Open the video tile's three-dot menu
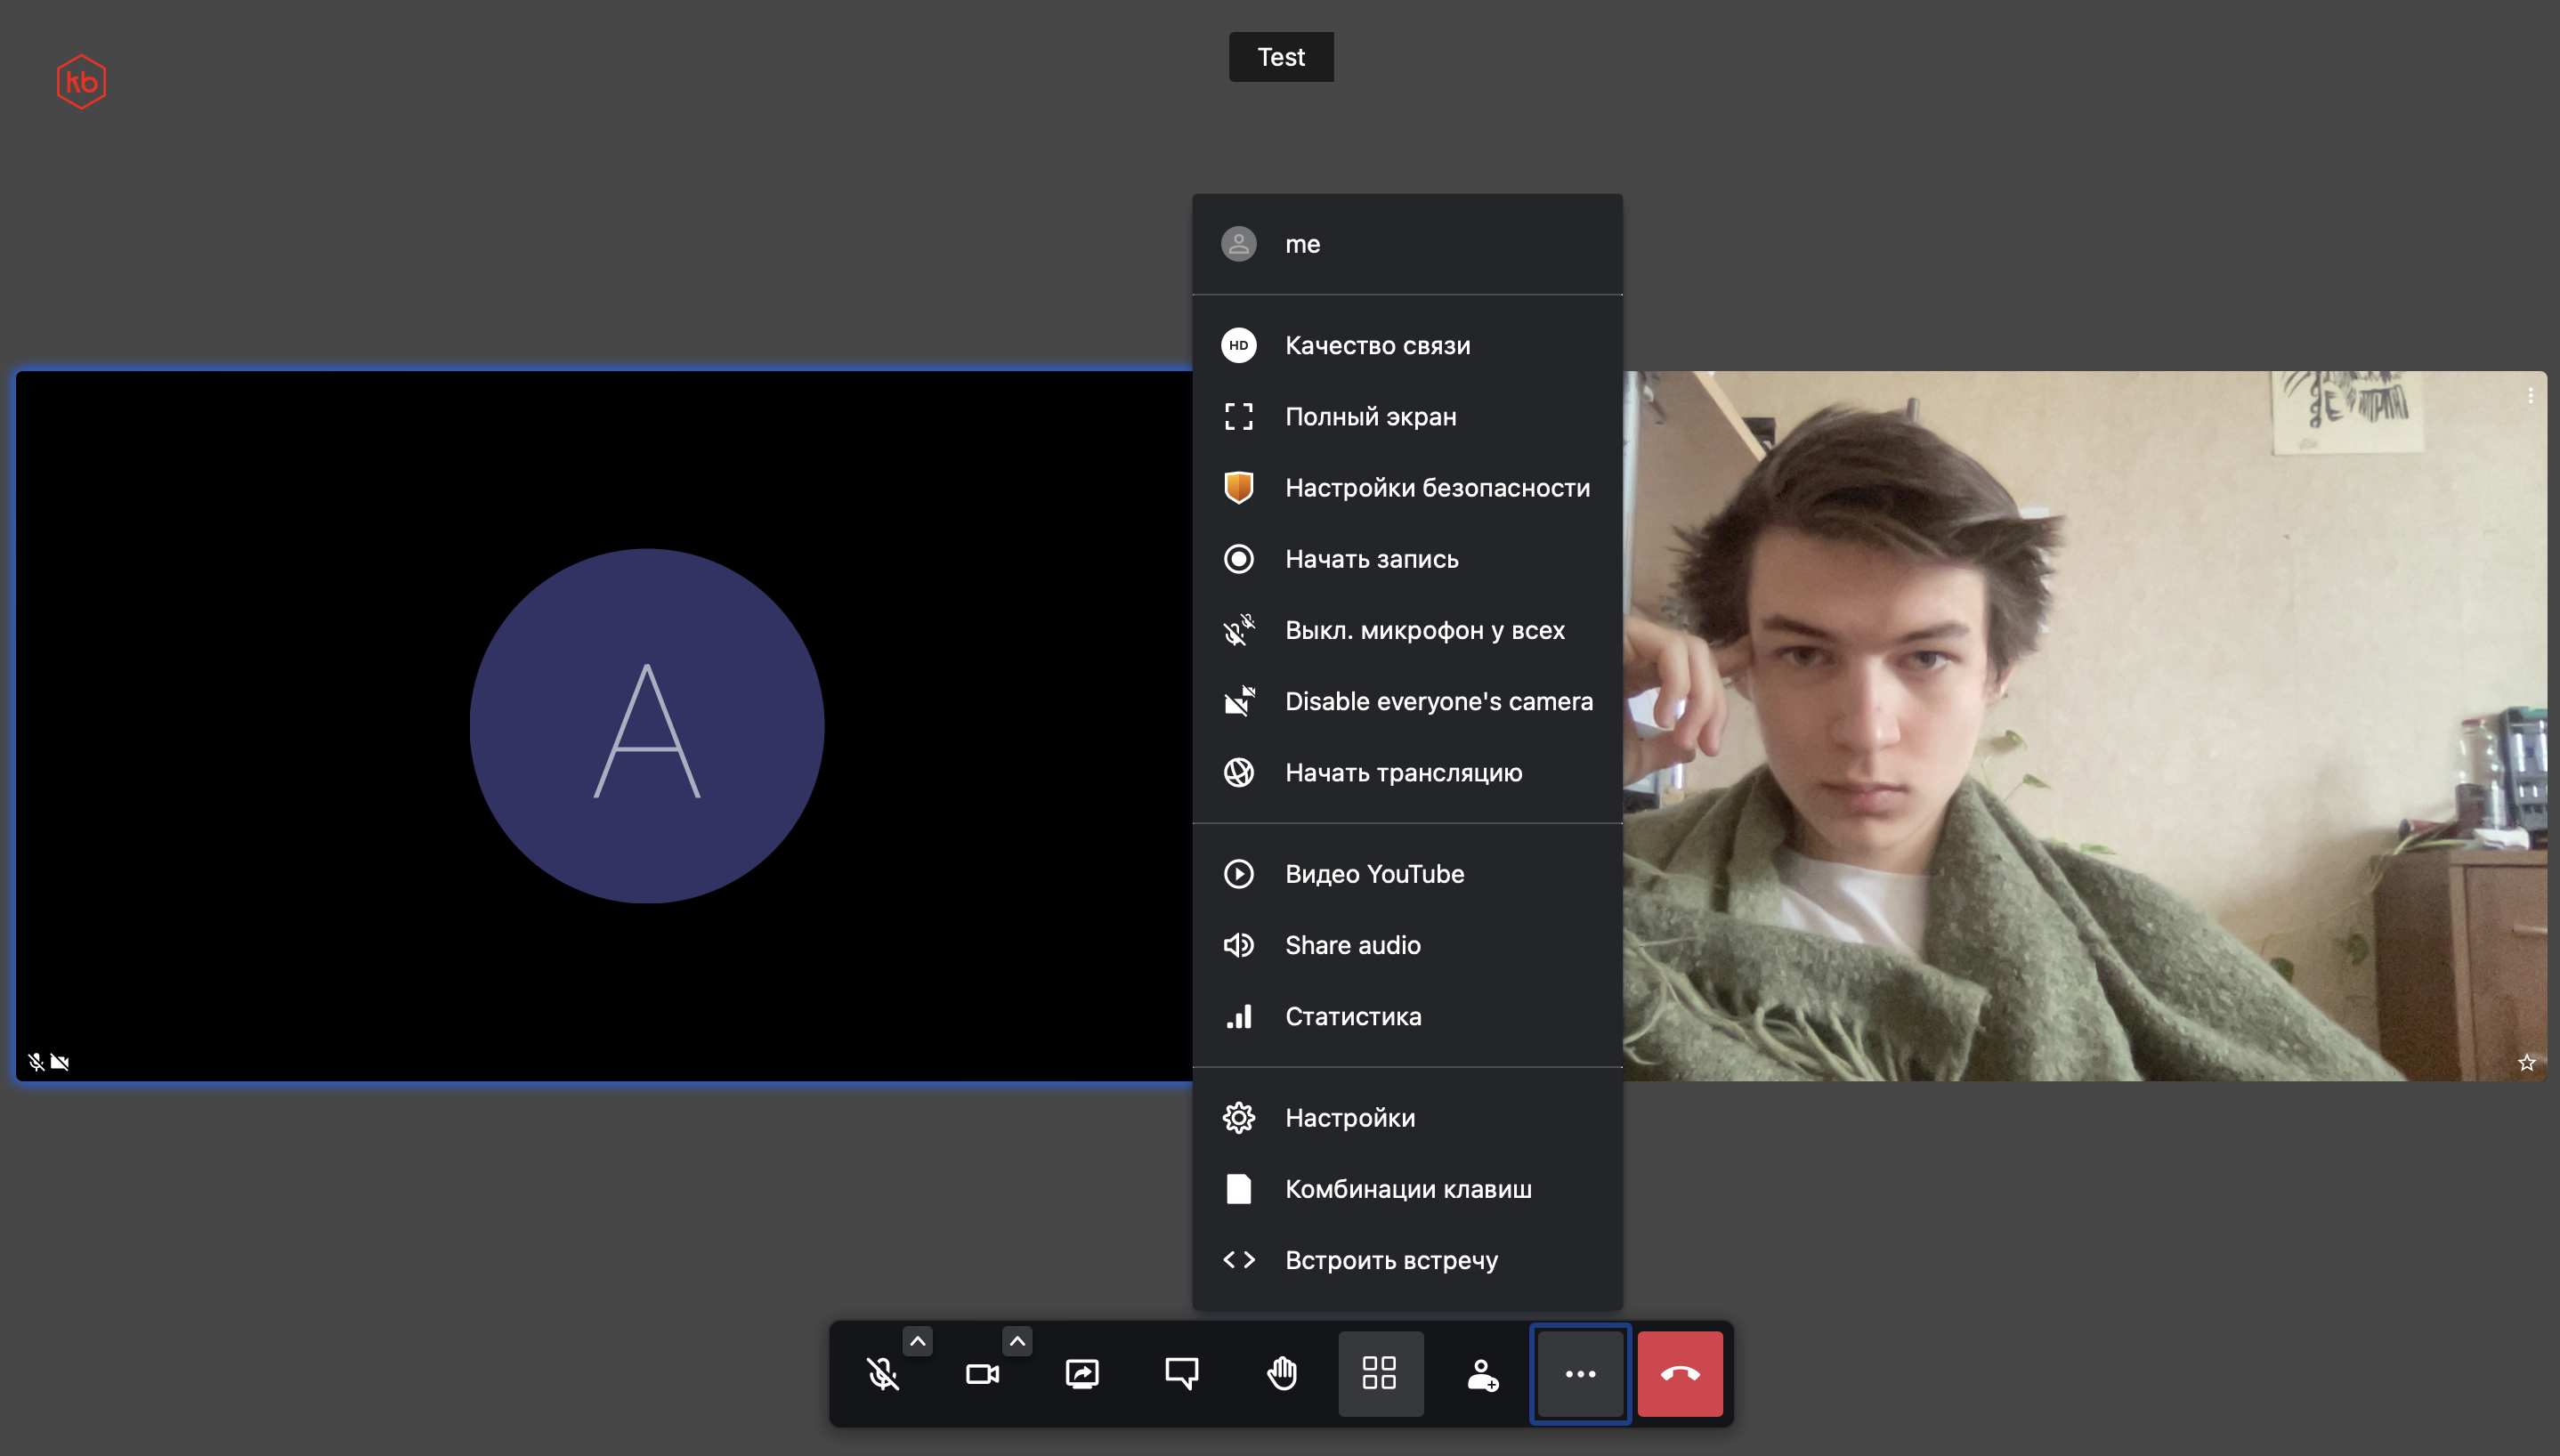Viewport: 2560px width, 1456px height. pyautogui.click(x=2530, y=396)
